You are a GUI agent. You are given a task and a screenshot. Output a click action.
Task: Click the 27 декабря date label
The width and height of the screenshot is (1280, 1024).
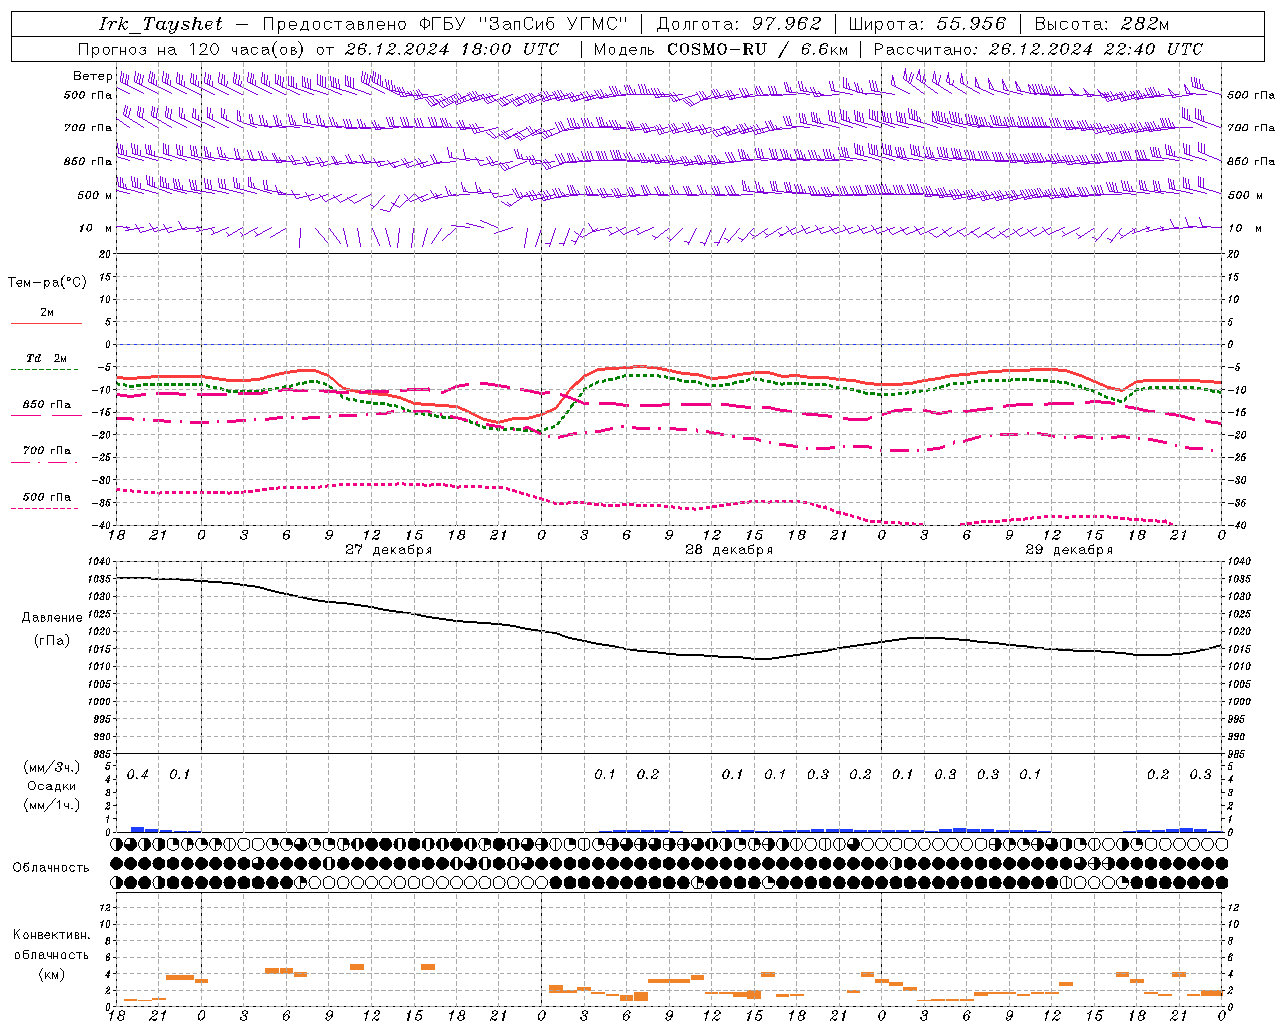coord(389,550)
